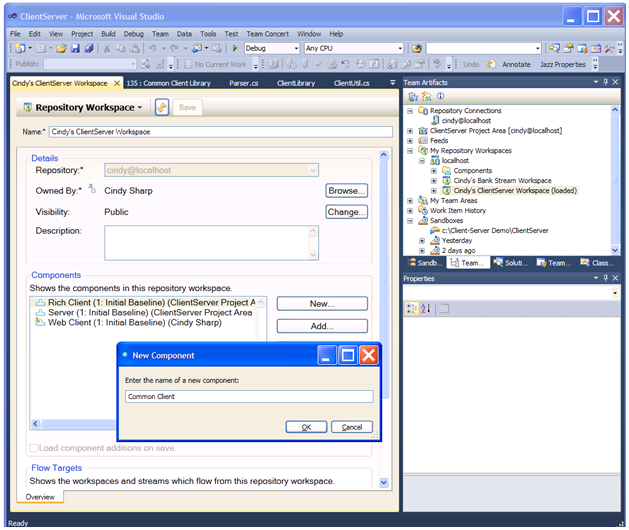The height and width of the screenshot is (530, 629).
Task: Click components list horizontal scroll left arrow
Action: pyautogui.click(x=36, y=424)
